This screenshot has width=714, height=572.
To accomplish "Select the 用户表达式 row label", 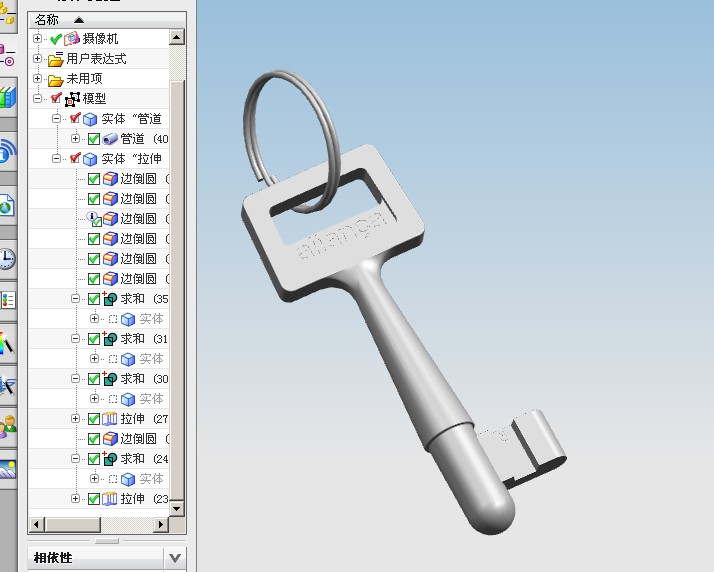I will [x=97, y=59].
